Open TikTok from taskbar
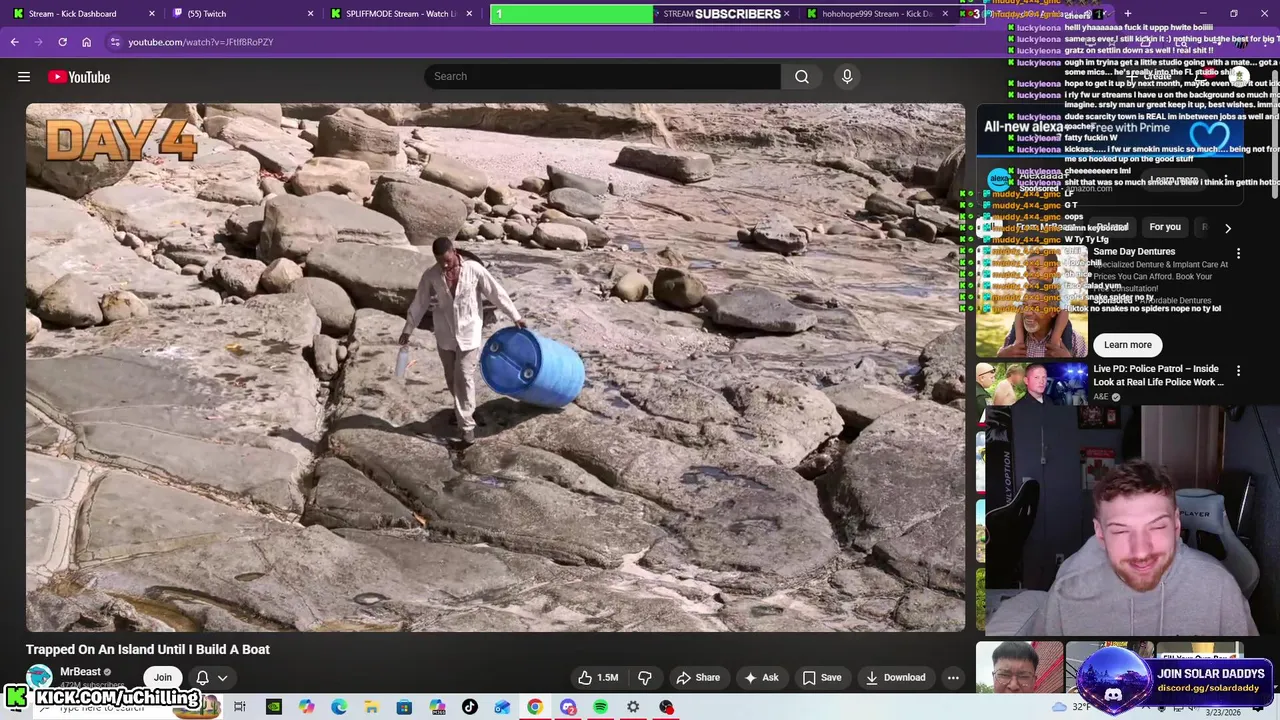The width and height of the screenshot is (1280, 720). pyautogui.click(x=469, y=707)
